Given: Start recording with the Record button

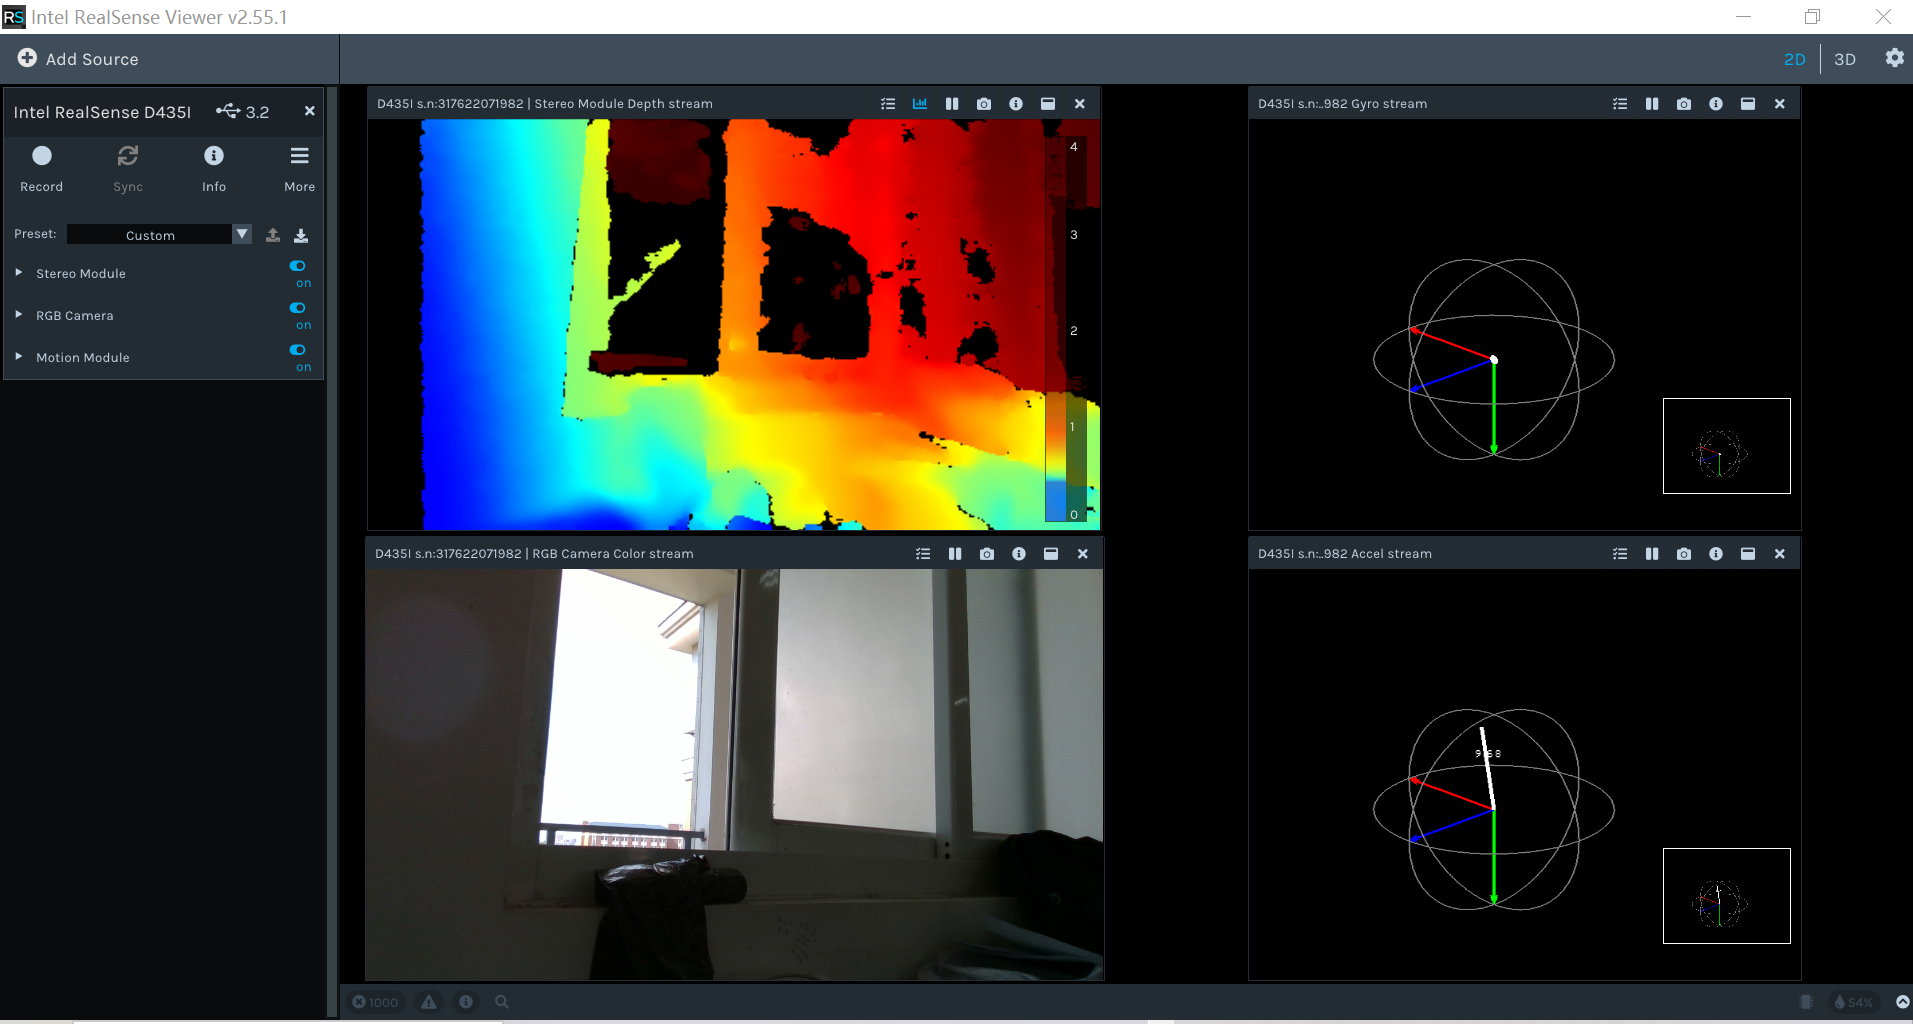Looking at the screenshot, I should tap(42, 168).
